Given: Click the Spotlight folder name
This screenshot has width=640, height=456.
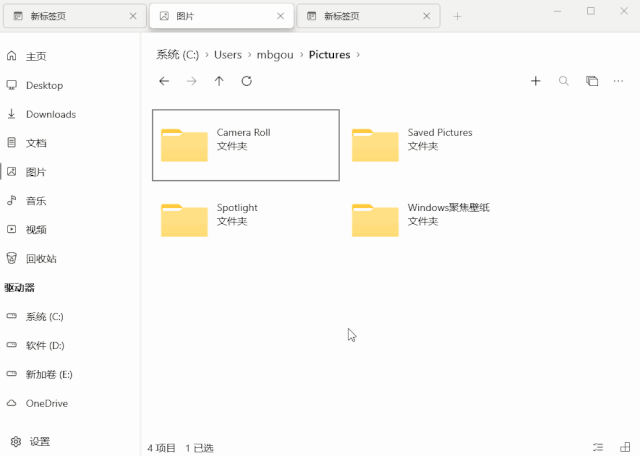Looking at the screenshot, I should tap(237, 208).
